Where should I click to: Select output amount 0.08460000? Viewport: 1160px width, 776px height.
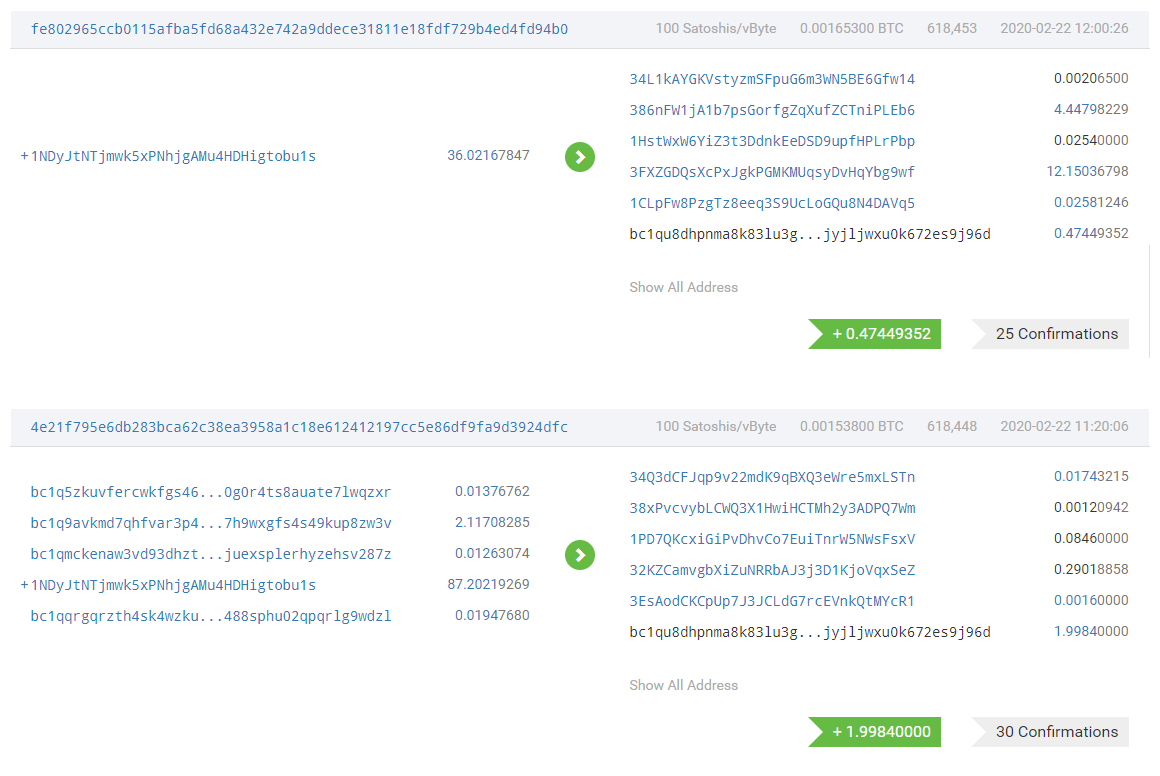pos(1091,538)
